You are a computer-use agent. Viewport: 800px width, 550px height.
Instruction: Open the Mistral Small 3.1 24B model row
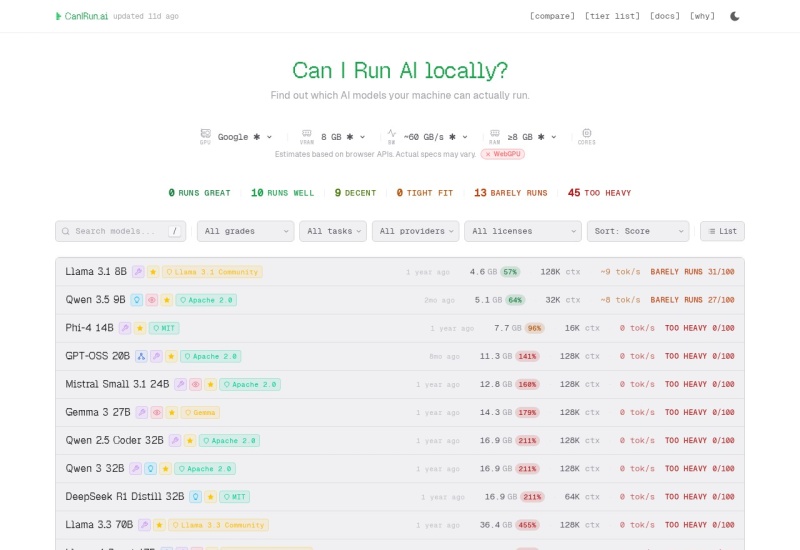pos(399,384)
